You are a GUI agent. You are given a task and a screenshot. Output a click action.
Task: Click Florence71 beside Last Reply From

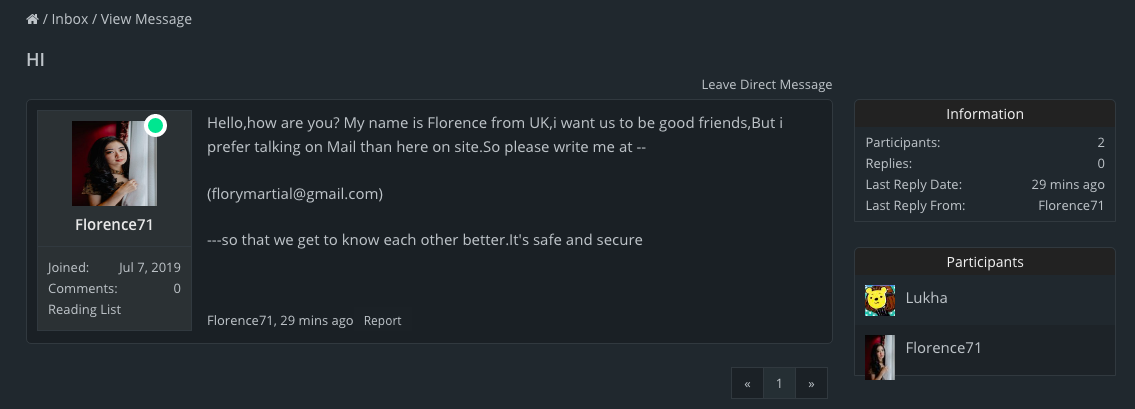point(1070,205)
